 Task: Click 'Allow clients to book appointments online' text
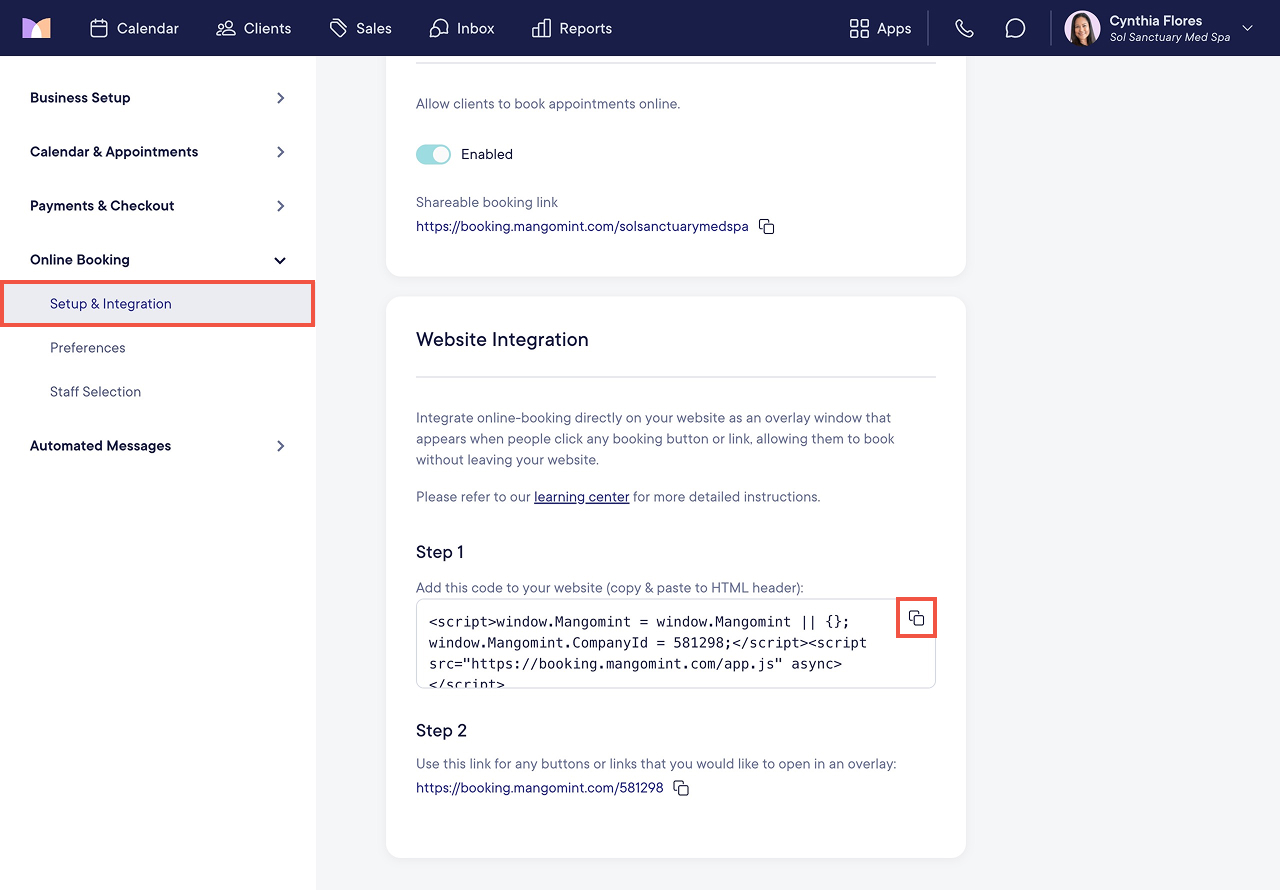548,104
